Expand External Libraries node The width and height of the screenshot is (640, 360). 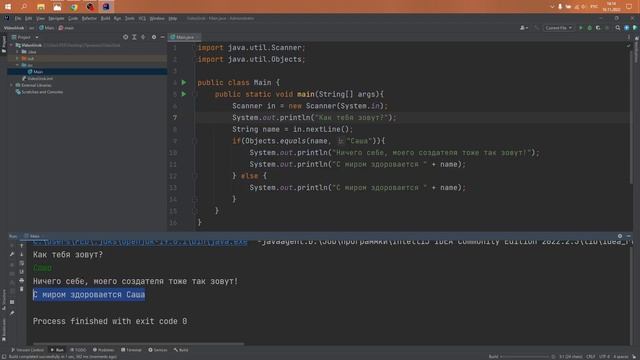[x=12, y=85]
